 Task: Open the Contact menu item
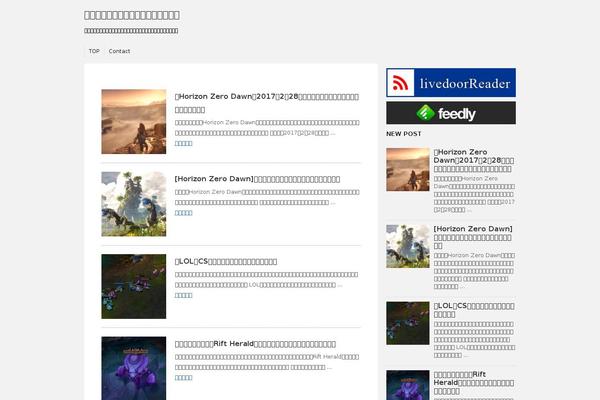point(119,51)
